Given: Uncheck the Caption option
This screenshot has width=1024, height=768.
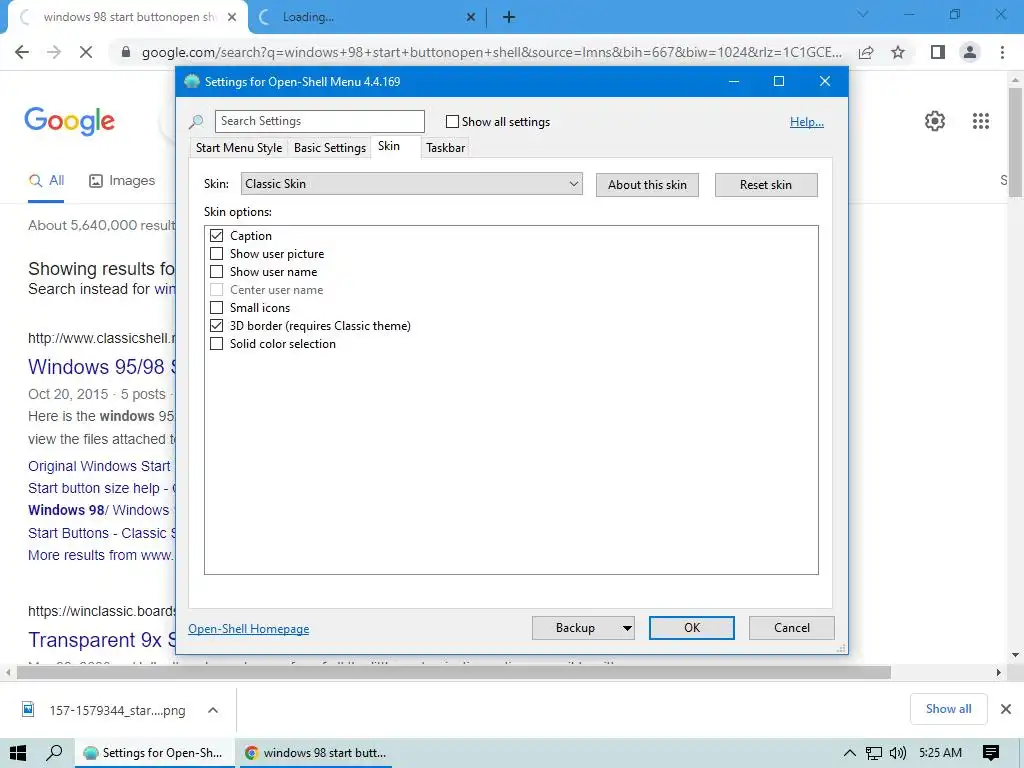Looking at the screenshot, I should coord(216,235).
